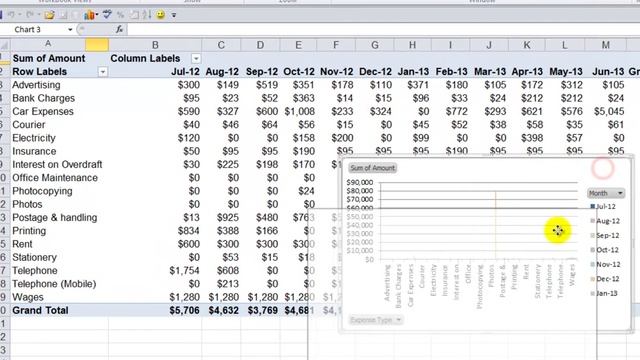This screenshot has height=360, width=640.
Task: Open the Row Labels filter dropdown
Action: point(103,72)
